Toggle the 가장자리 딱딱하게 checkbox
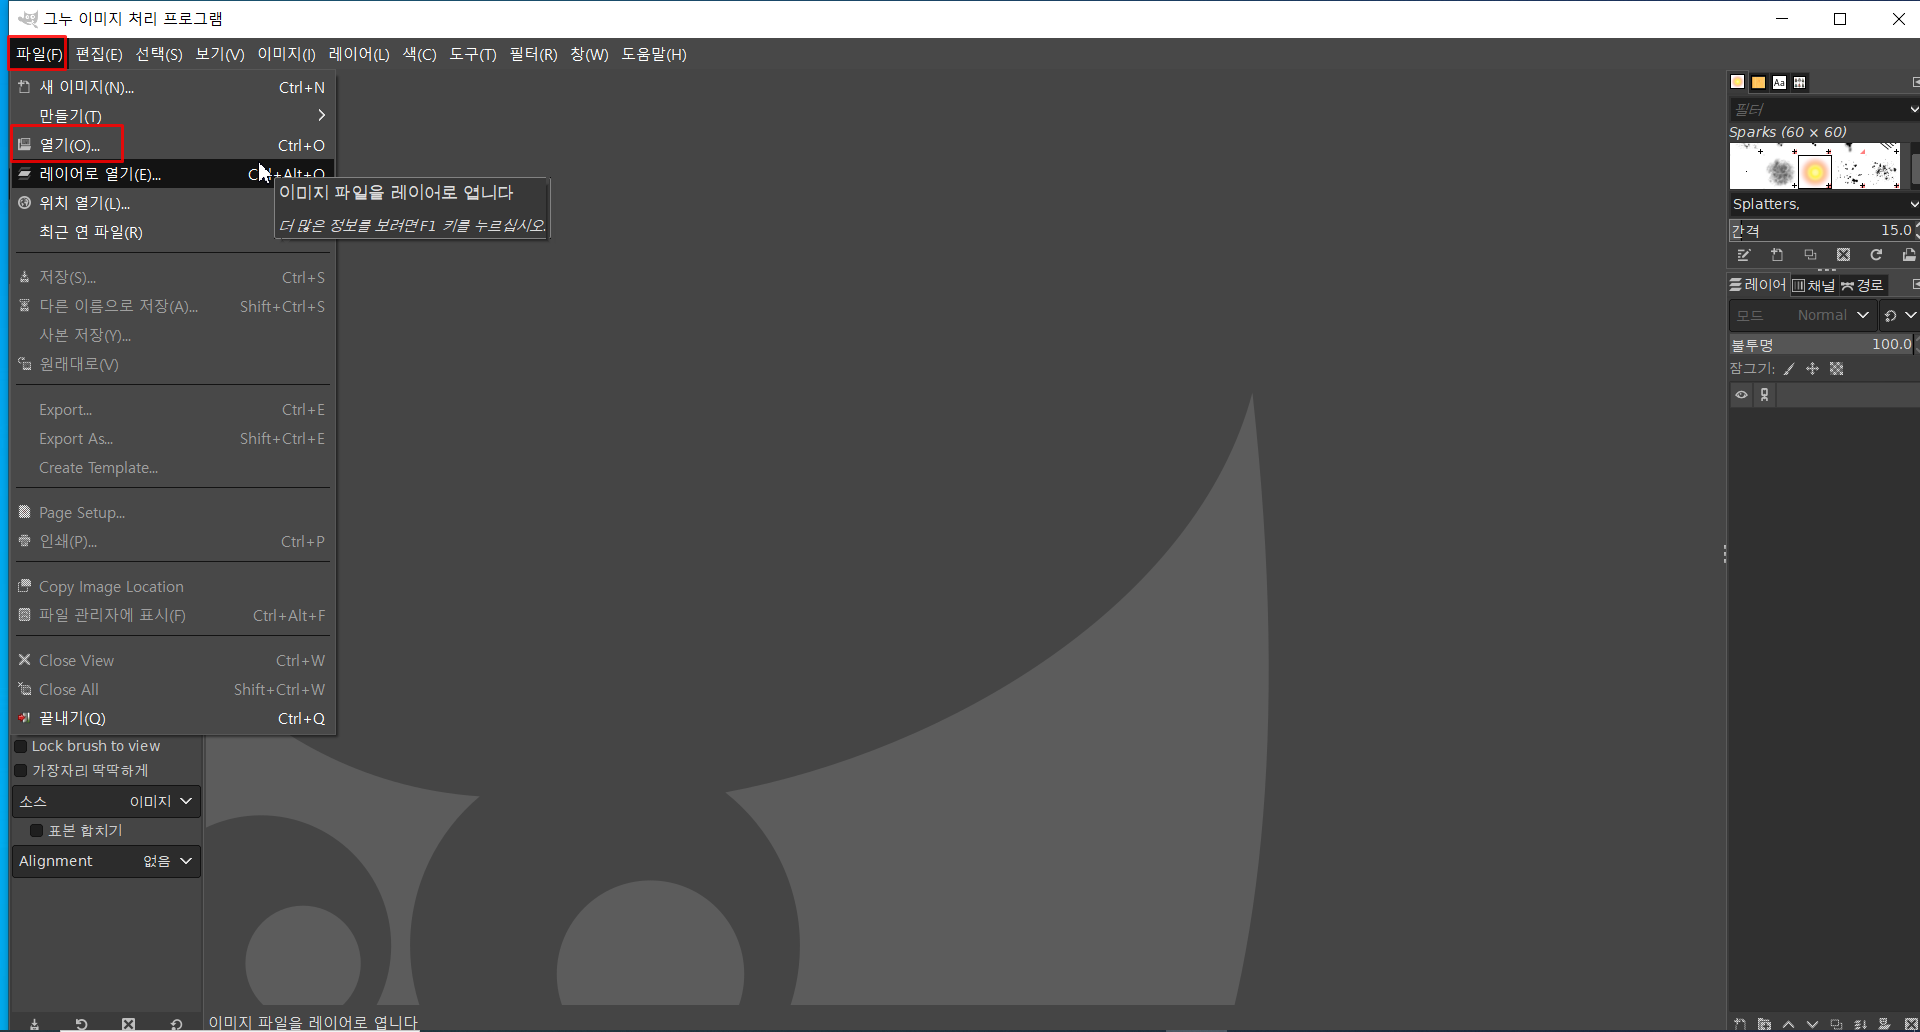 coord(20,771)
